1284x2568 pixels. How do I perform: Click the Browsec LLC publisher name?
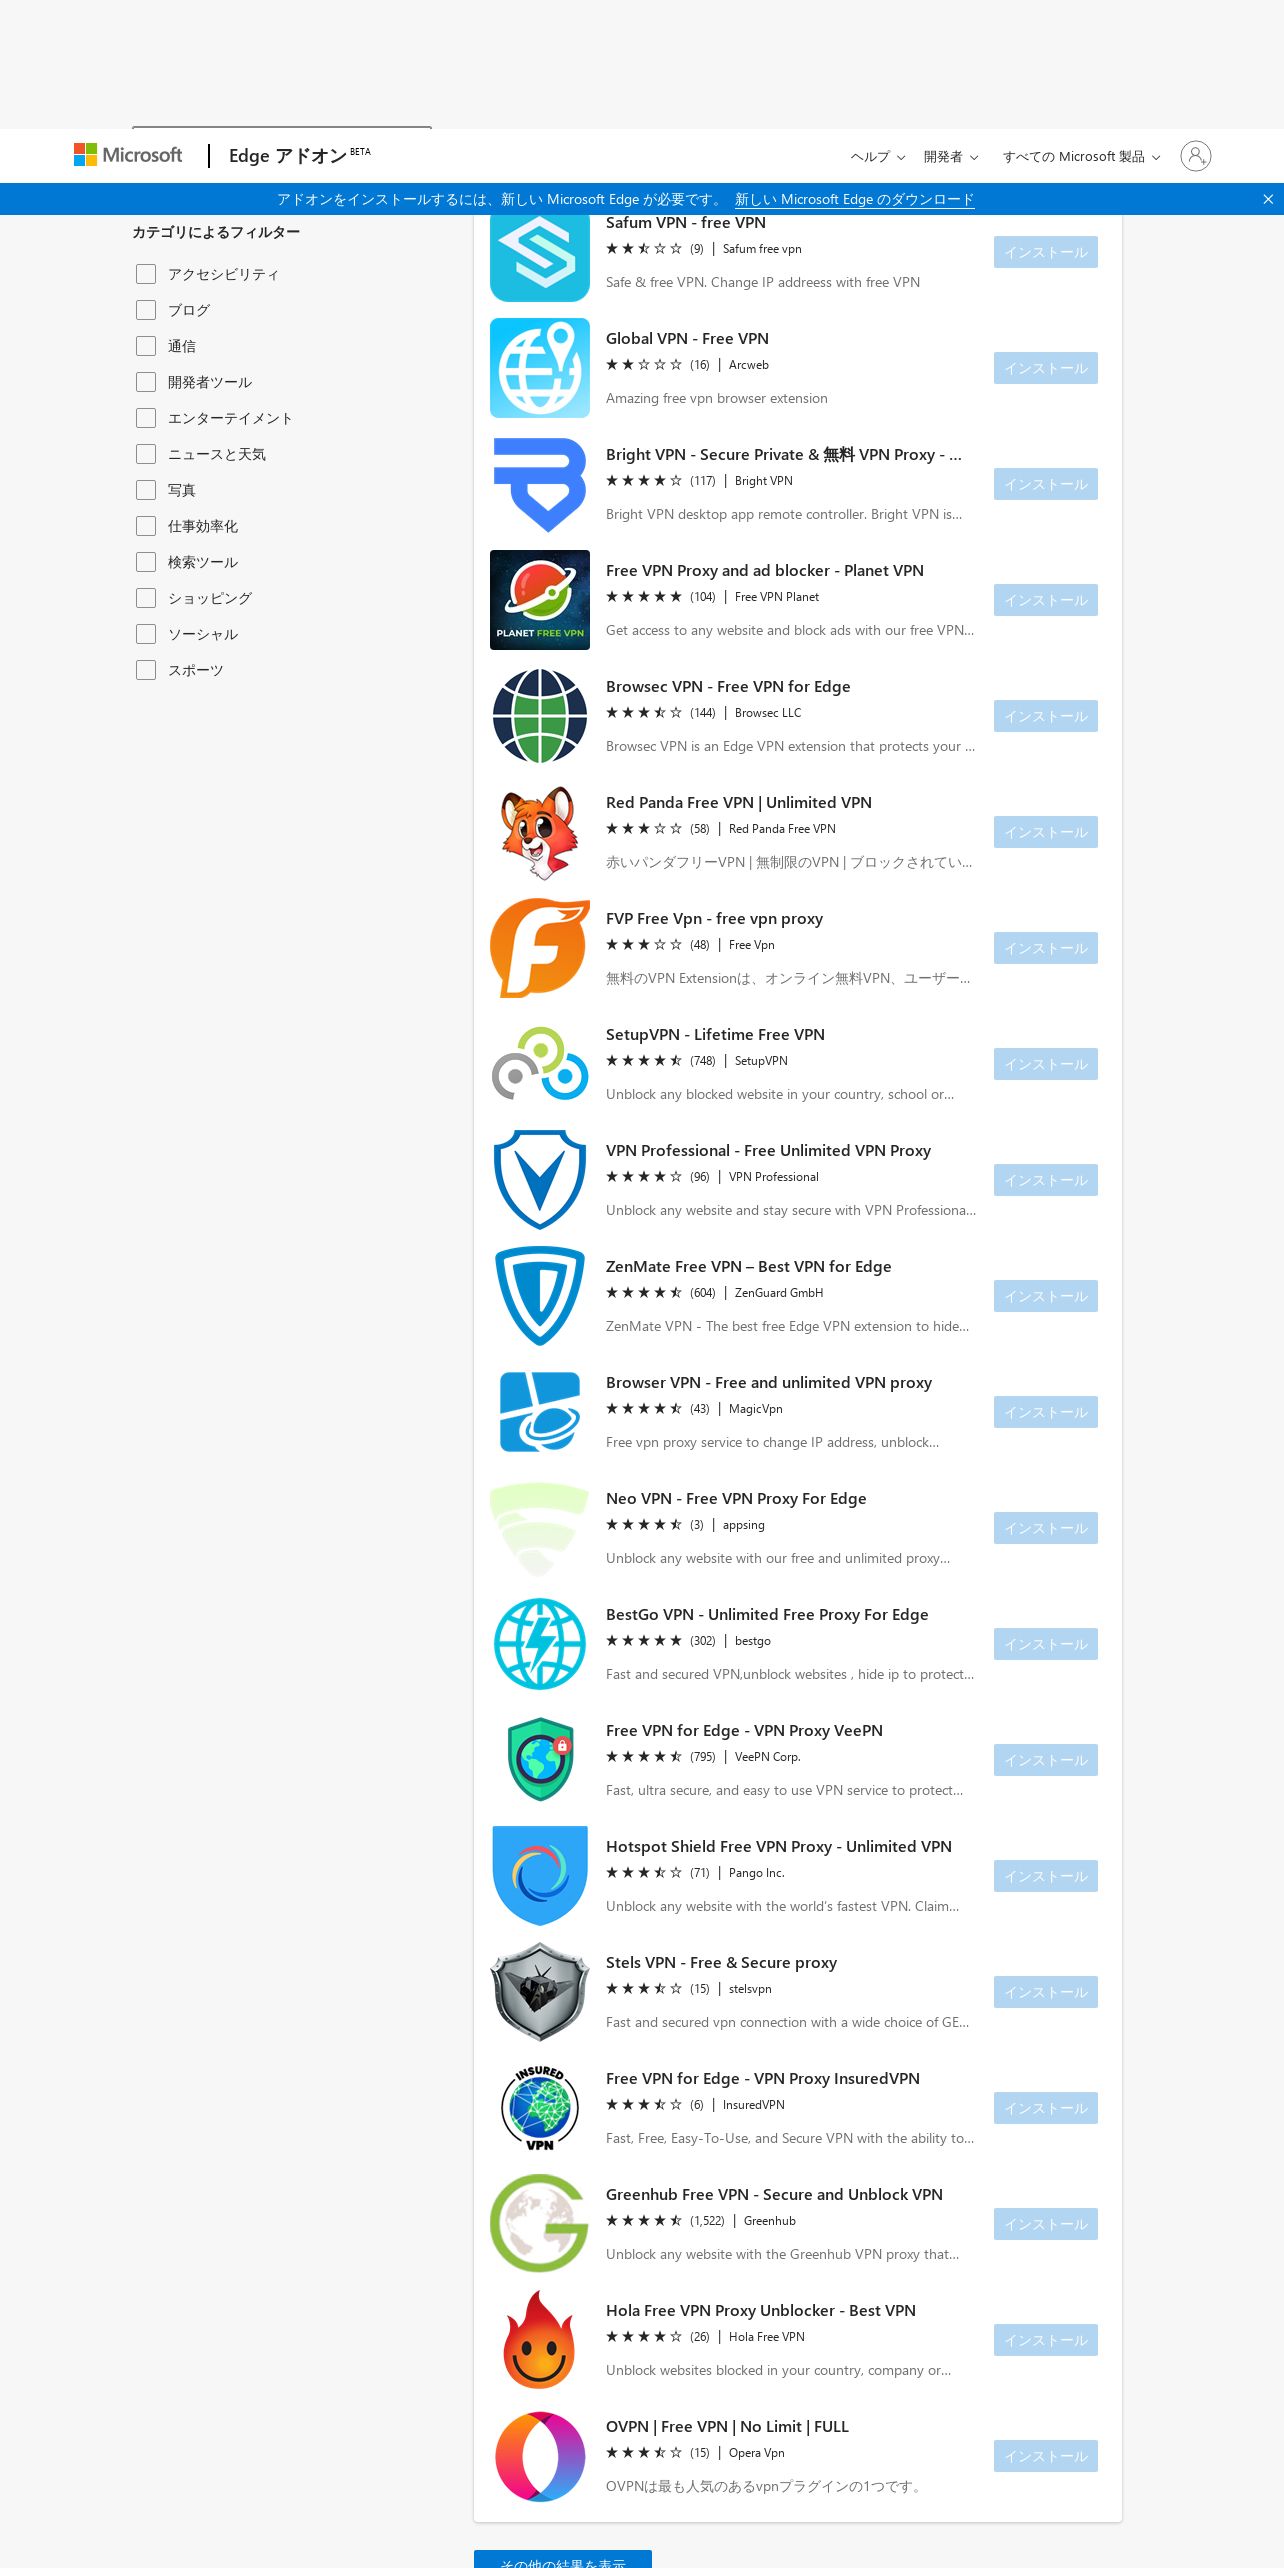tap(768, 713)
